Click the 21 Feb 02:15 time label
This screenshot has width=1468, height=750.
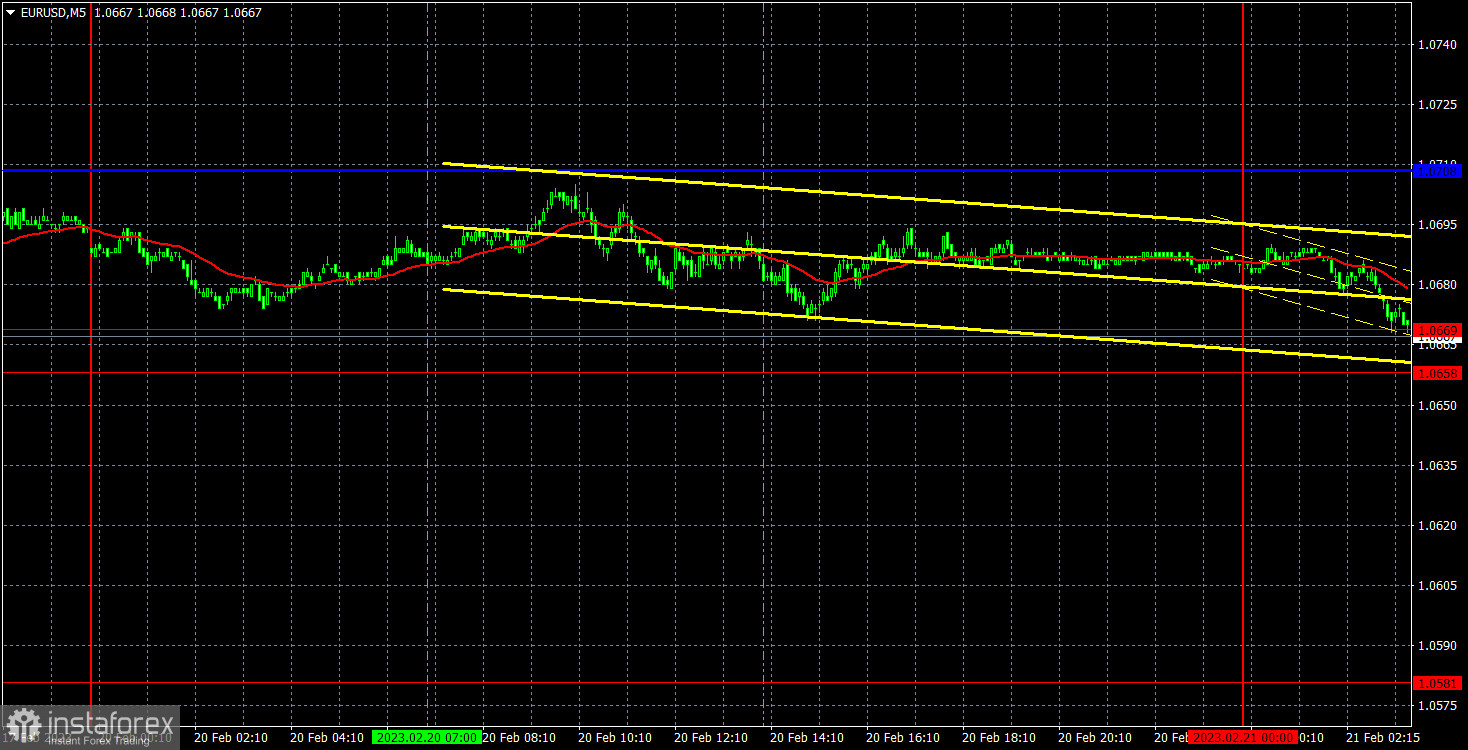1382,737
